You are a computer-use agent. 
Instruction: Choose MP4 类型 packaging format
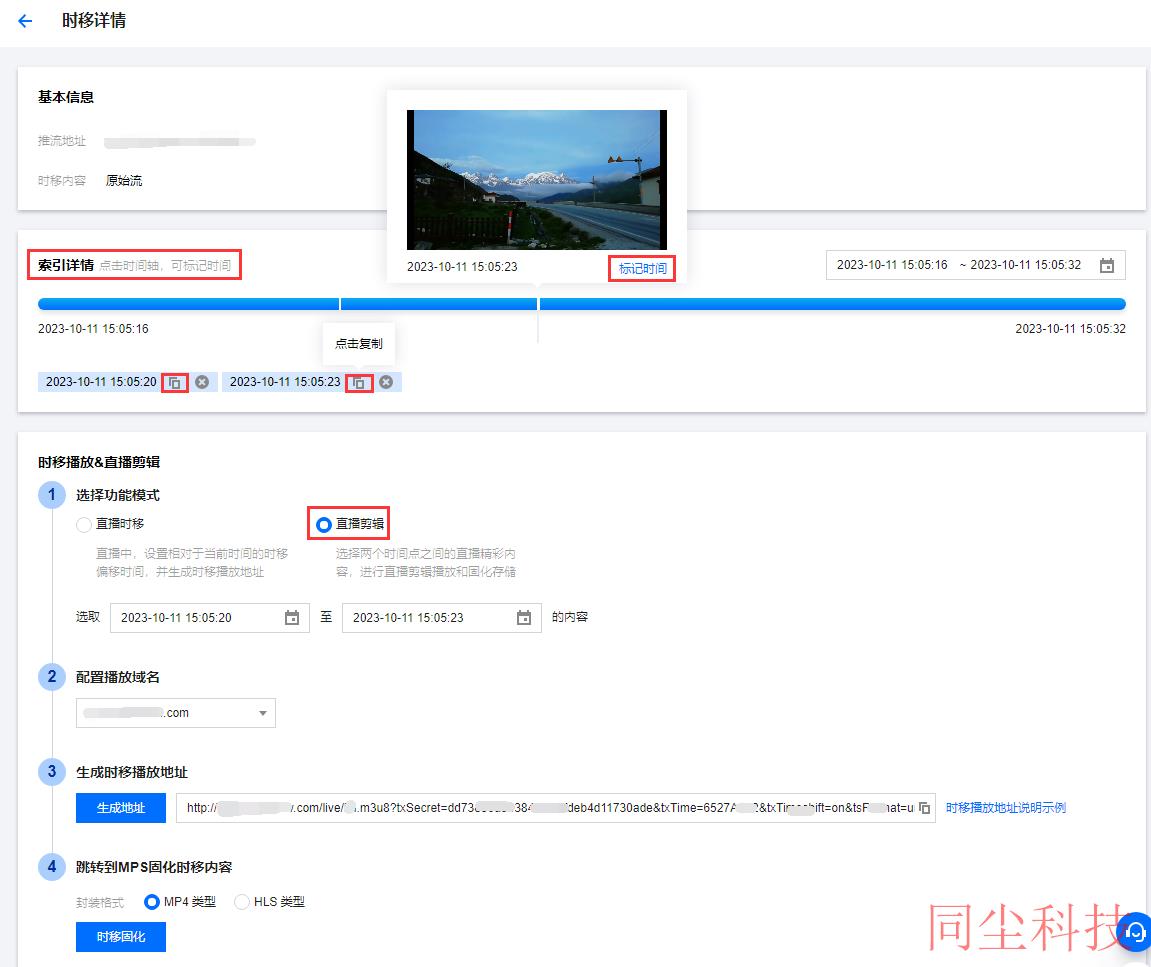click(x=152, y=902)
